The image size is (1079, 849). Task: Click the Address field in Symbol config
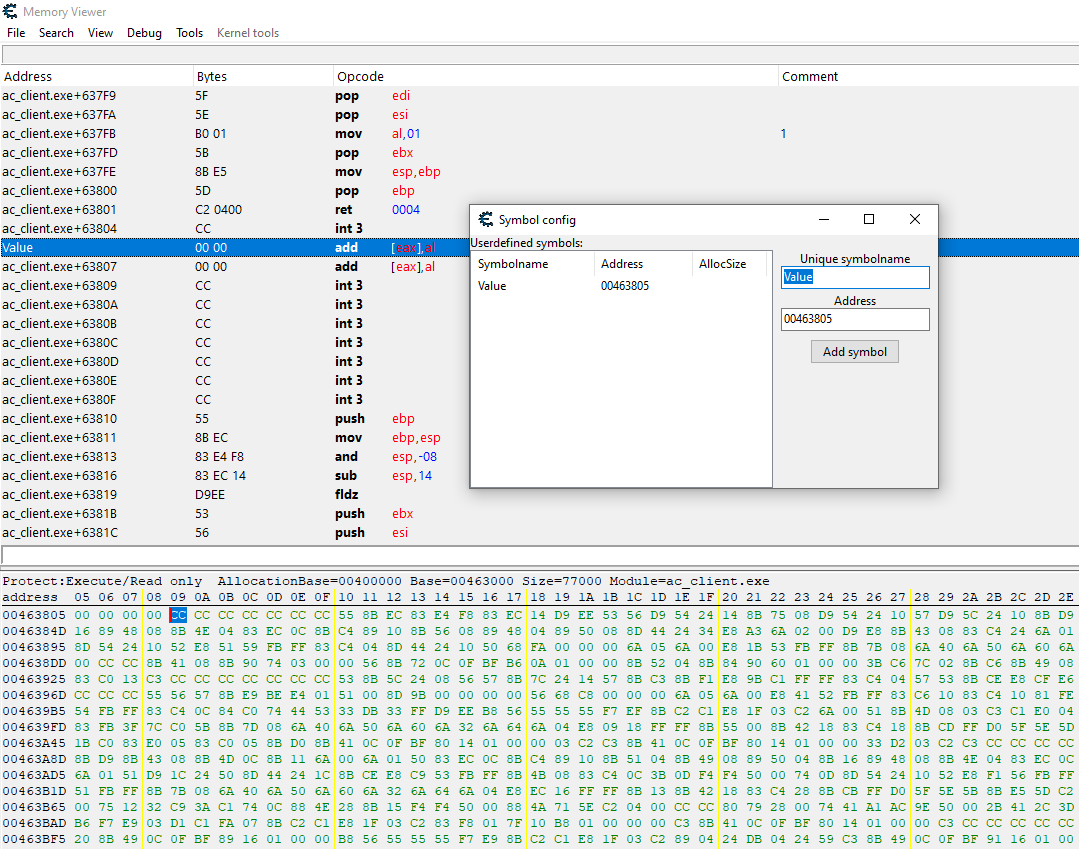(x=855, y=319)
